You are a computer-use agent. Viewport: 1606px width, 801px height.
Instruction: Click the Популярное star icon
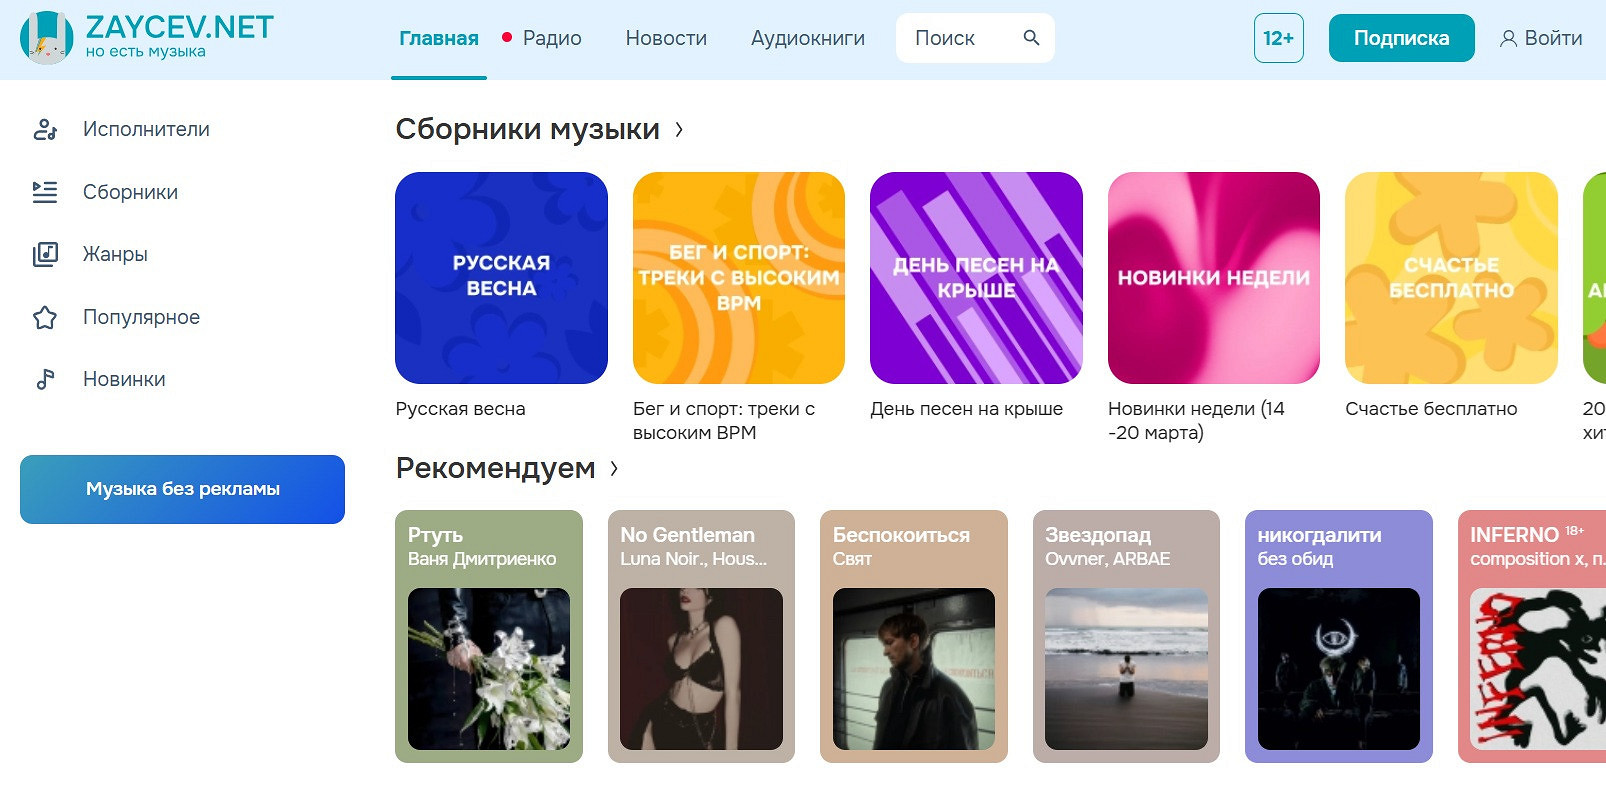click(45, 317)
